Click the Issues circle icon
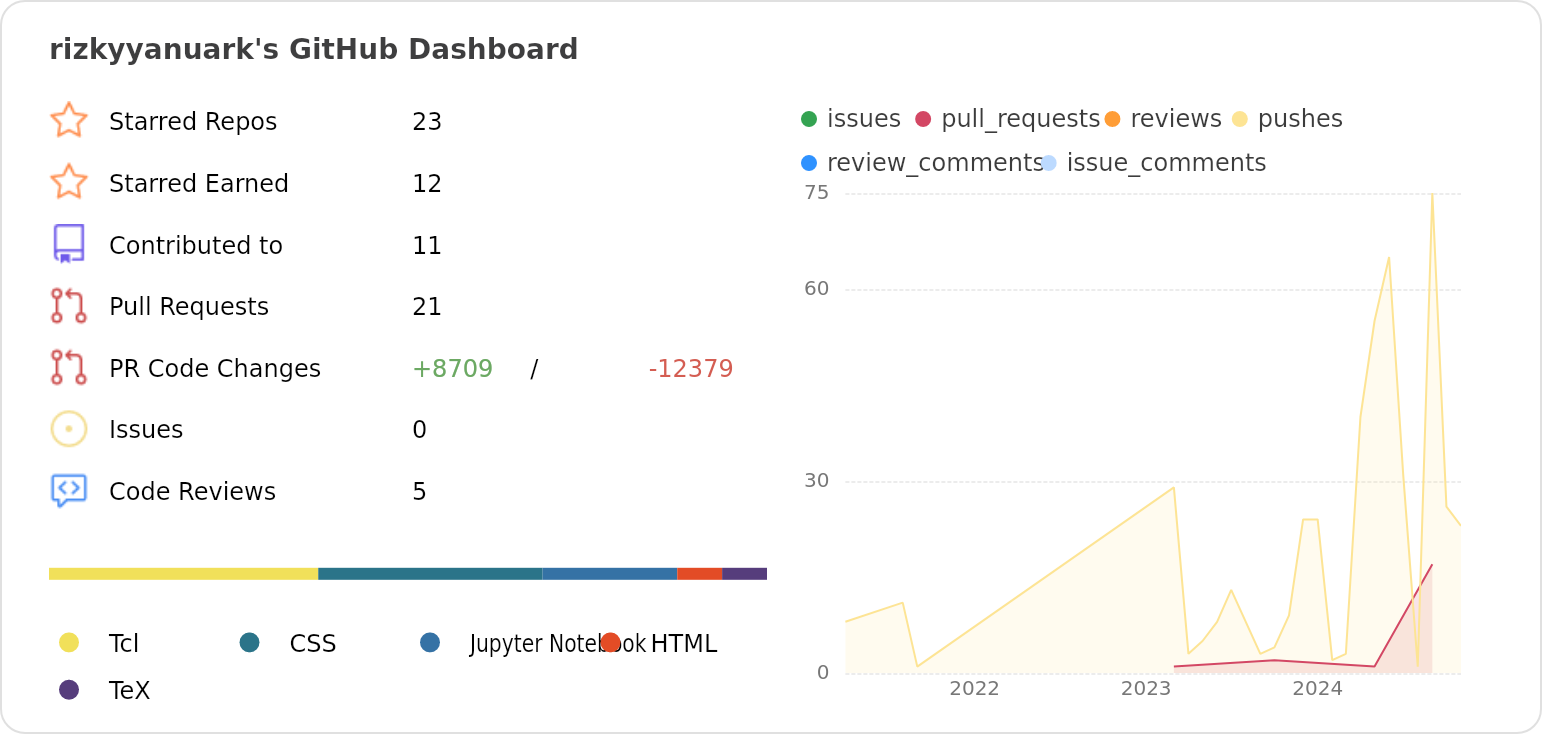The image size is (1542, 734). tap(69, 429)
